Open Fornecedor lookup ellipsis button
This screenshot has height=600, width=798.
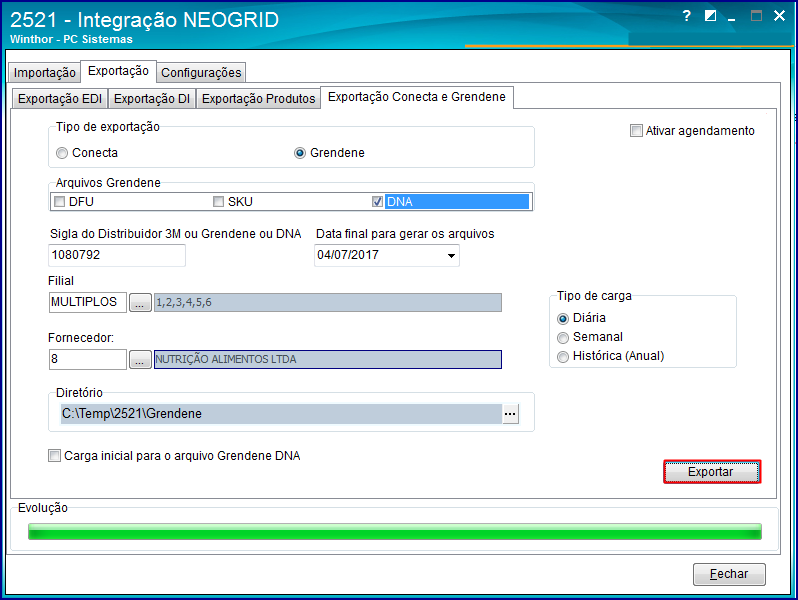click(140, 359)
